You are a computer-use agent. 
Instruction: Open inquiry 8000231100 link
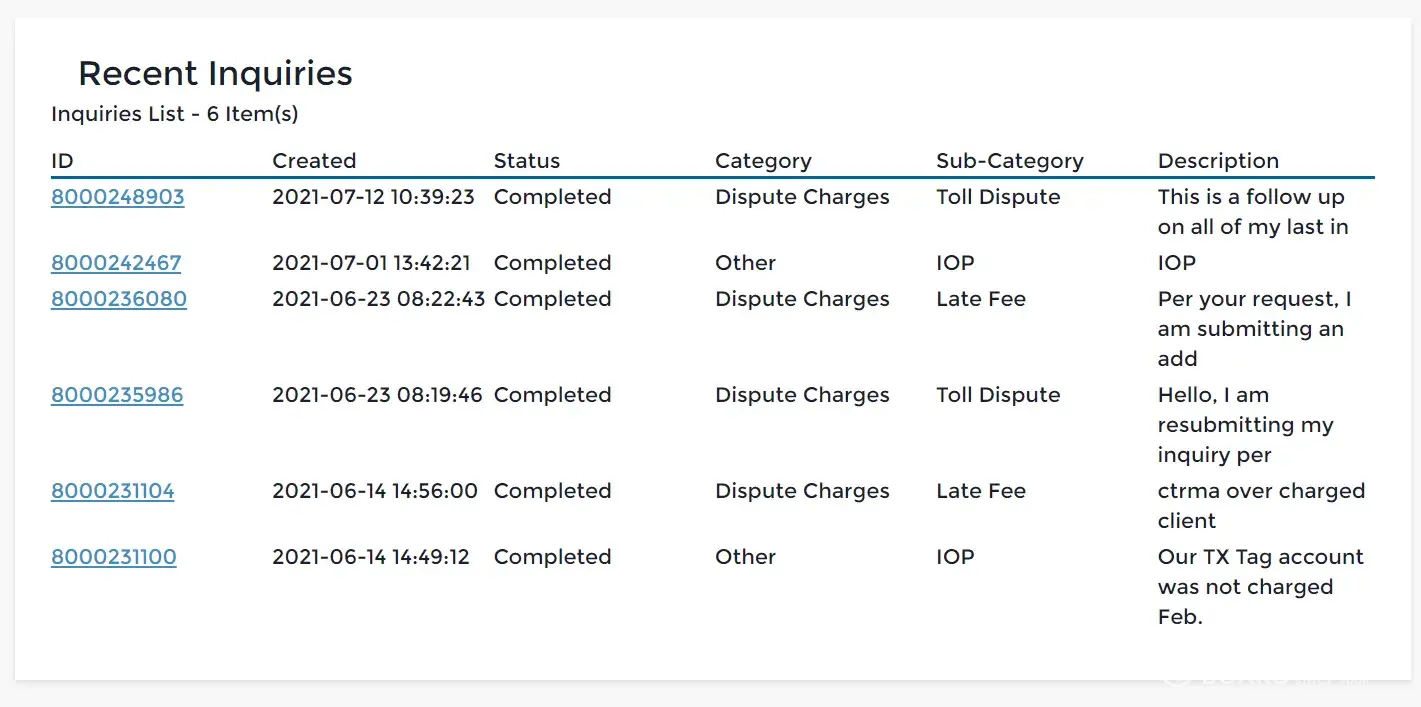click(x=113, y=557)
